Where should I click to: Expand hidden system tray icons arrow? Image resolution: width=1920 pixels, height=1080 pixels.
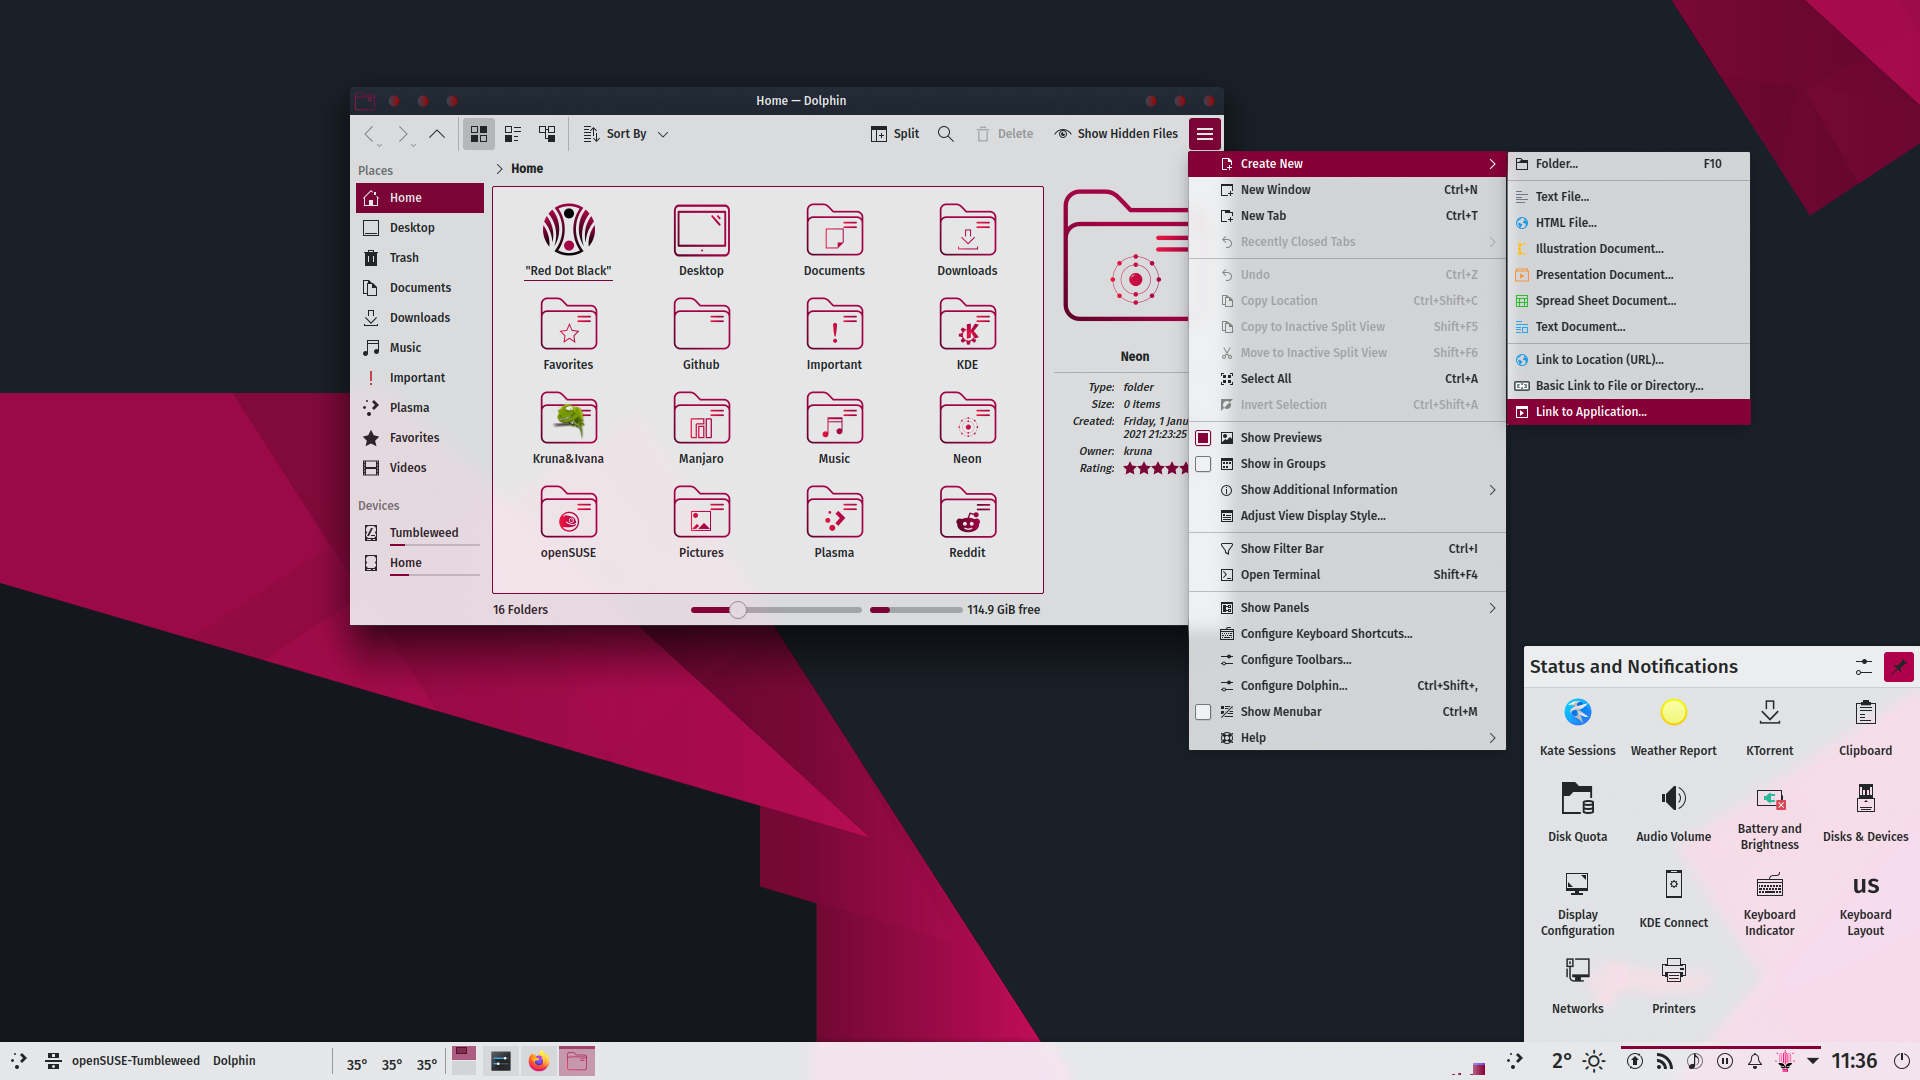[x=1813, y=1061]
